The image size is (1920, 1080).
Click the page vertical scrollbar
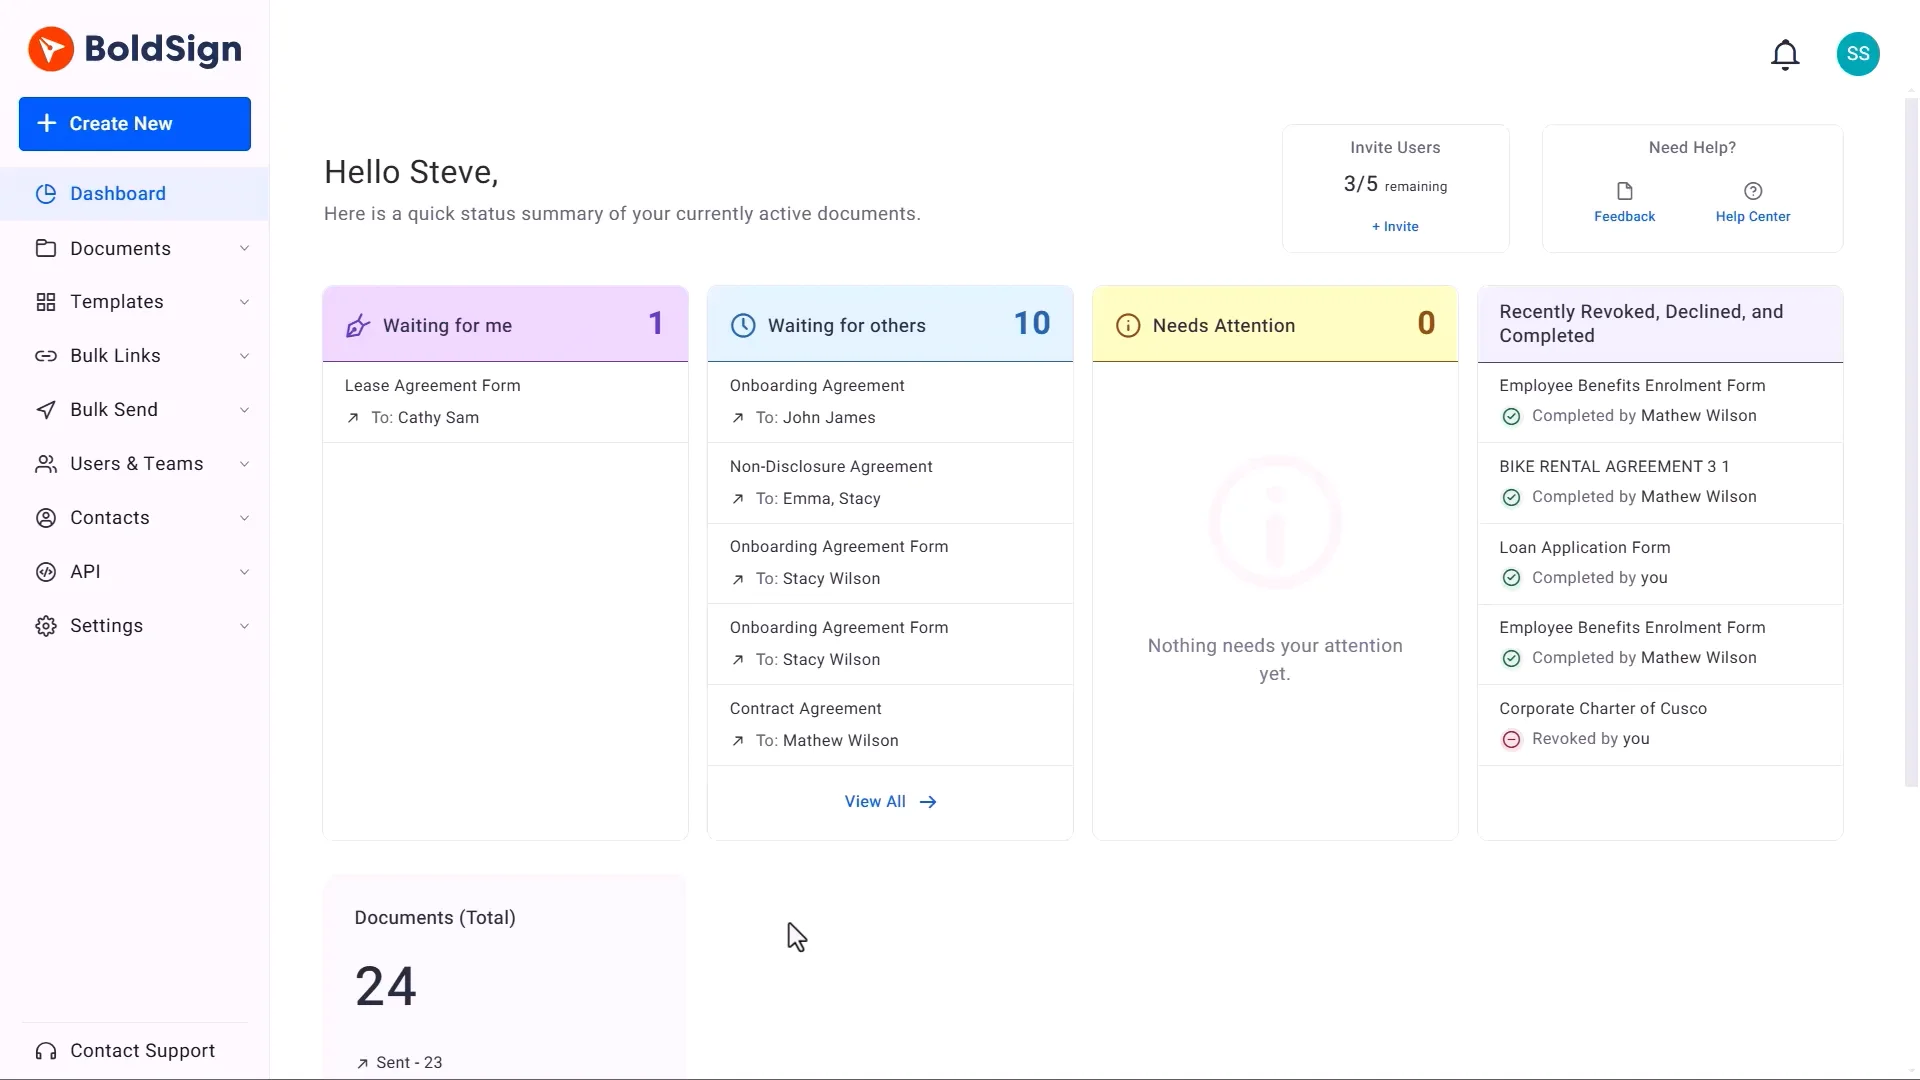pyautogui.click(x=1910, y=440)
